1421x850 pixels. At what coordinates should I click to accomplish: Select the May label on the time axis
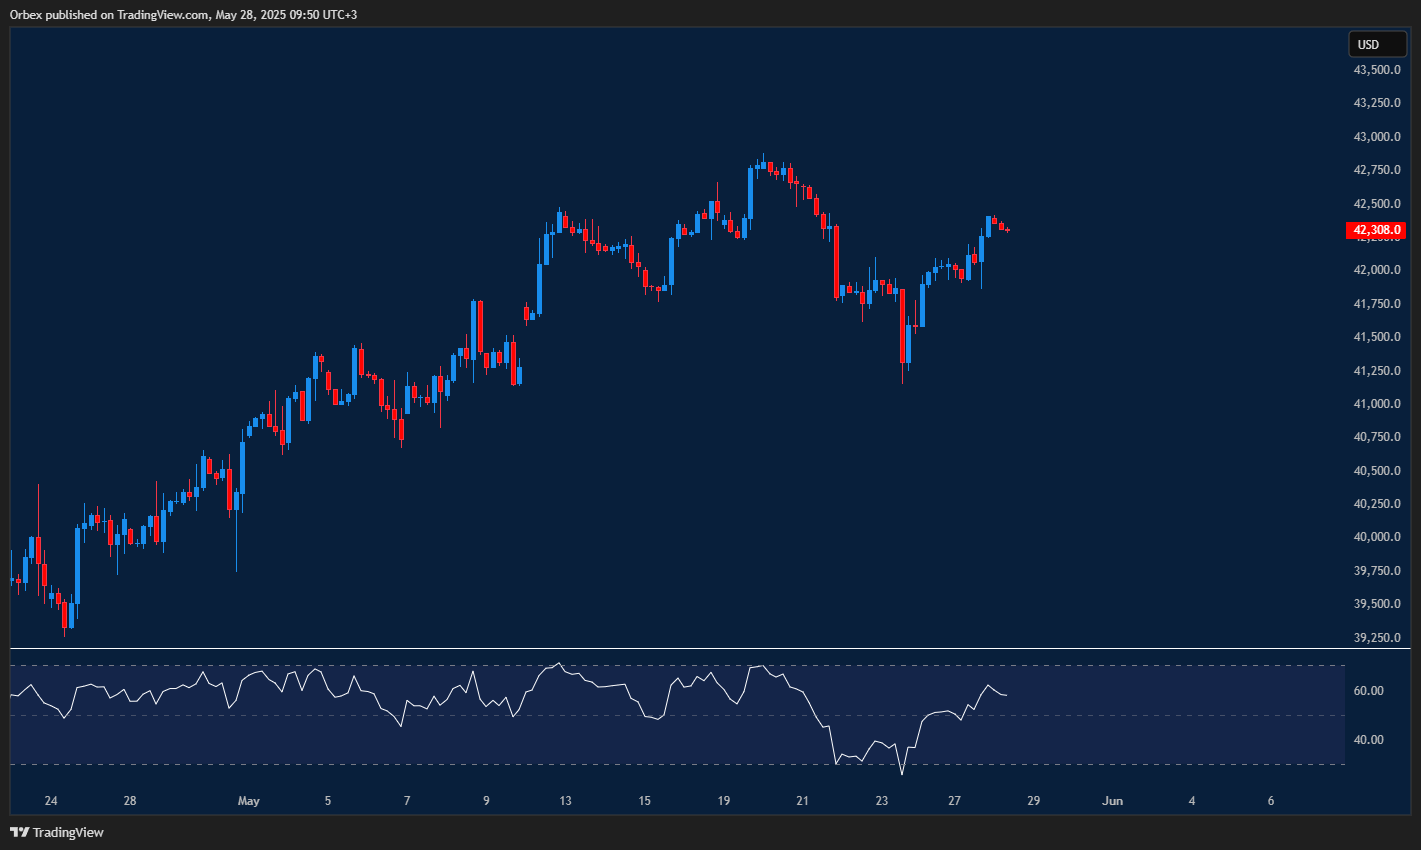248,800
